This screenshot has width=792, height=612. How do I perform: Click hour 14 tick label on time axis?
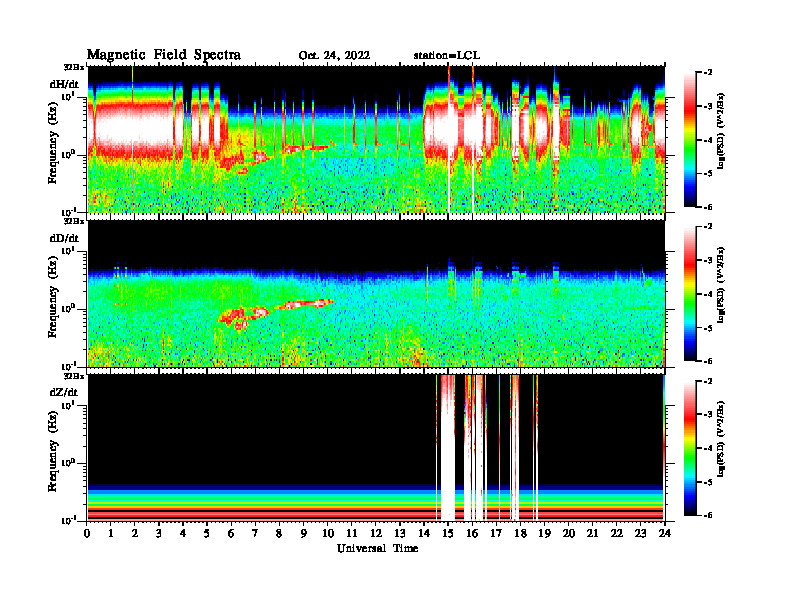424,534
